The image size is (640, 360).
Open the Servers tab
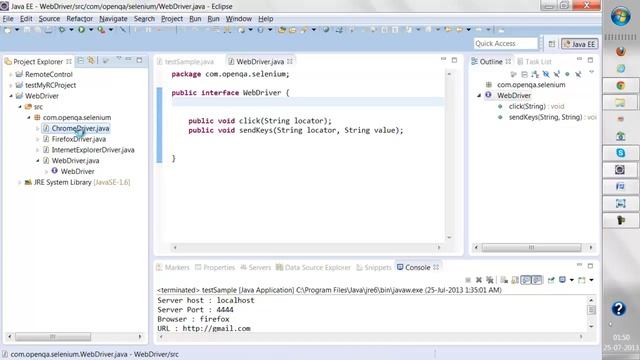coord(256,268)
